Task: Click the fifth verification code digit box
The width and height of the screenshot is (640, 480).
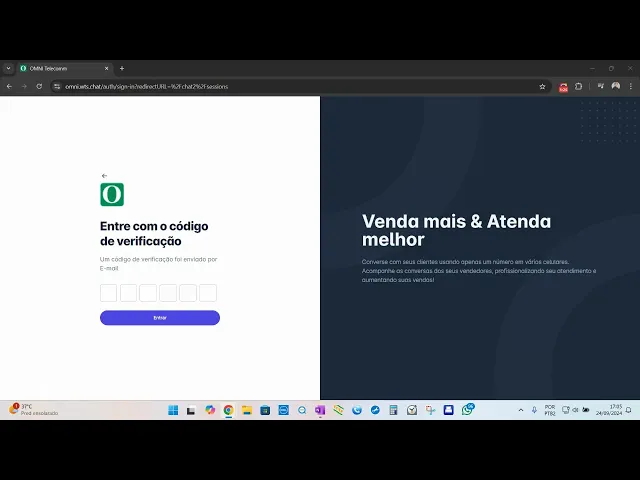Action: 188,293
